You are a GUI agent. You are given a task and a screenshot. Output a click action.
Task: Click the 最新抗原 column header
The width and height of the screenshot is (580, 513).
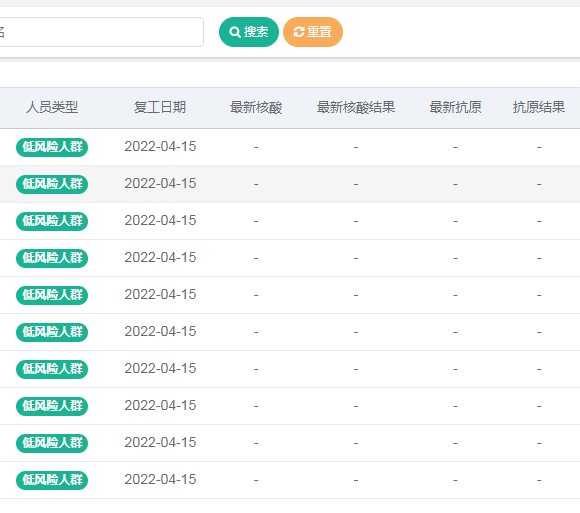pyautogui.click(x=455, y=108)
